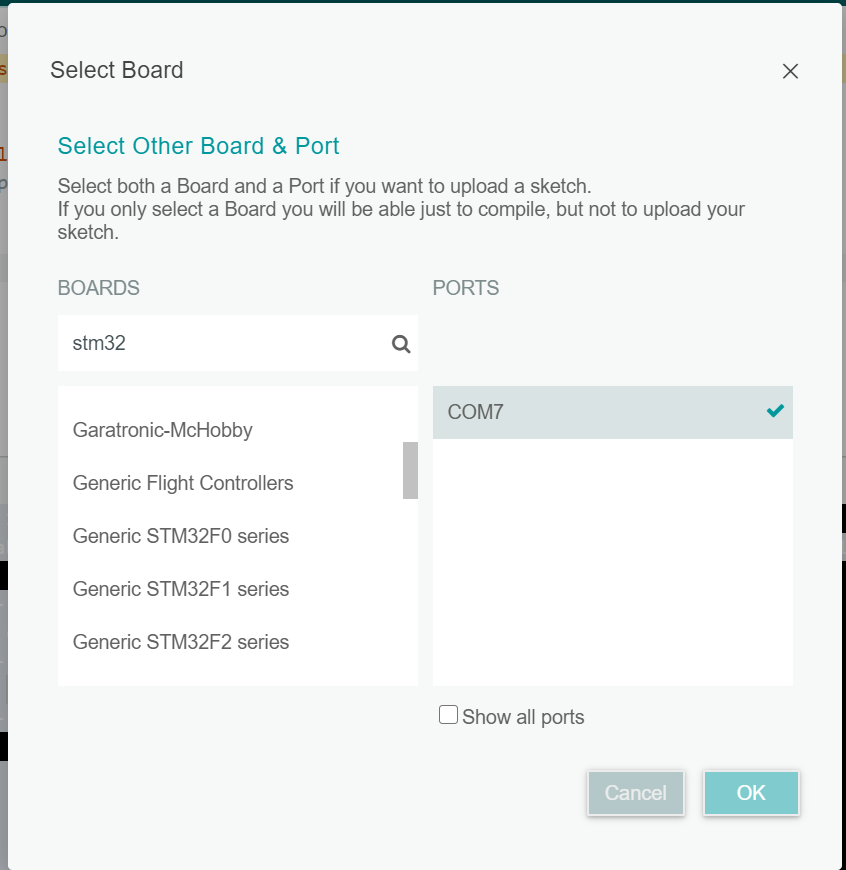Click the stm32 board search field
846x870 pixels.
(x=200, y=343)
